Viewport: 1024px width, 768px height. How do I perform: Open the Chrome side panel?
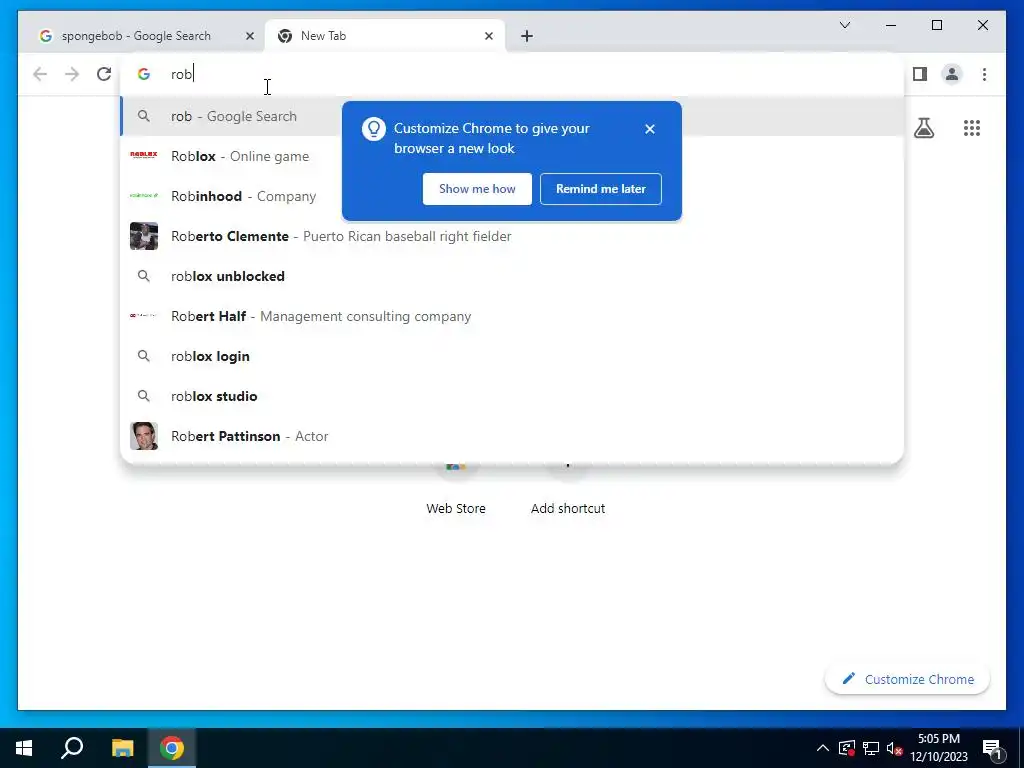[920, 74]
